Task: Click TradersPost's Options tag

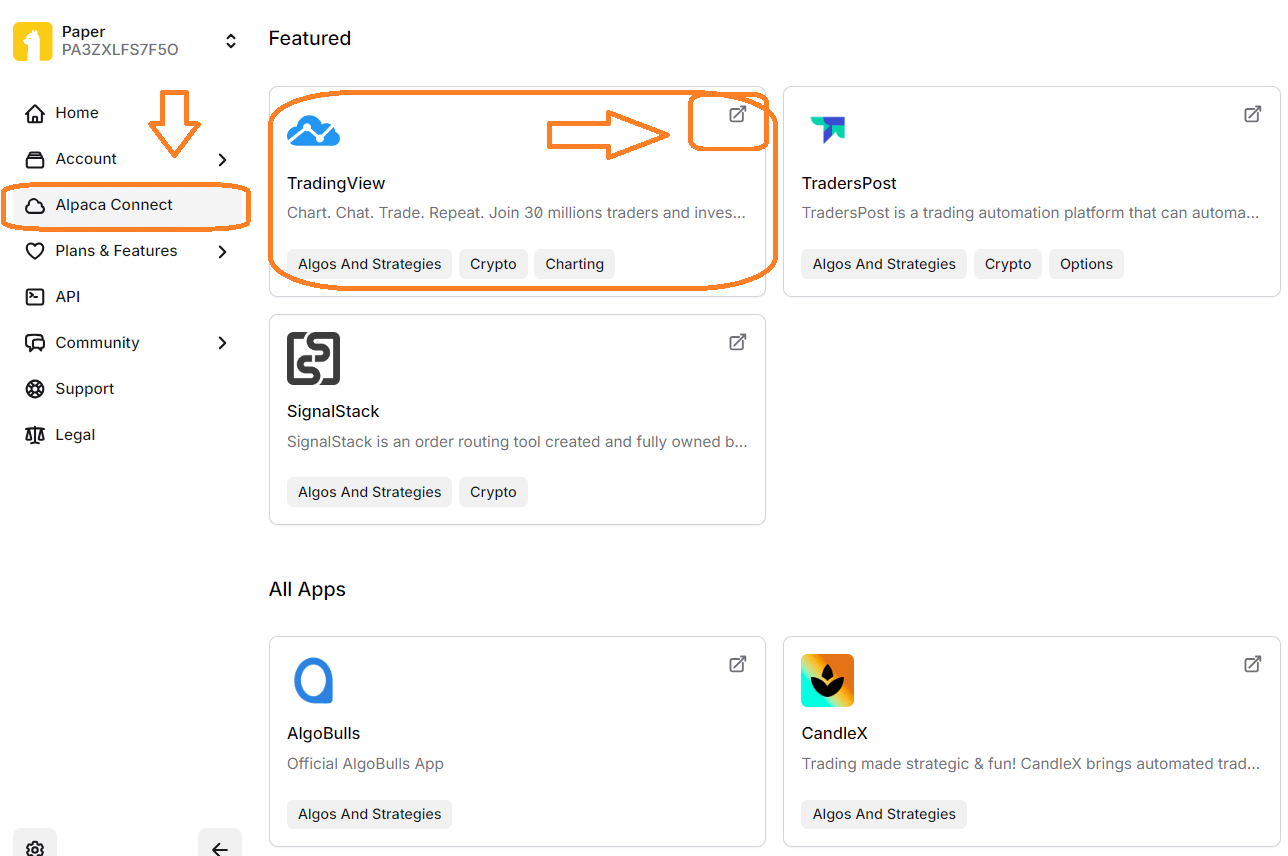Action: 1087,264
